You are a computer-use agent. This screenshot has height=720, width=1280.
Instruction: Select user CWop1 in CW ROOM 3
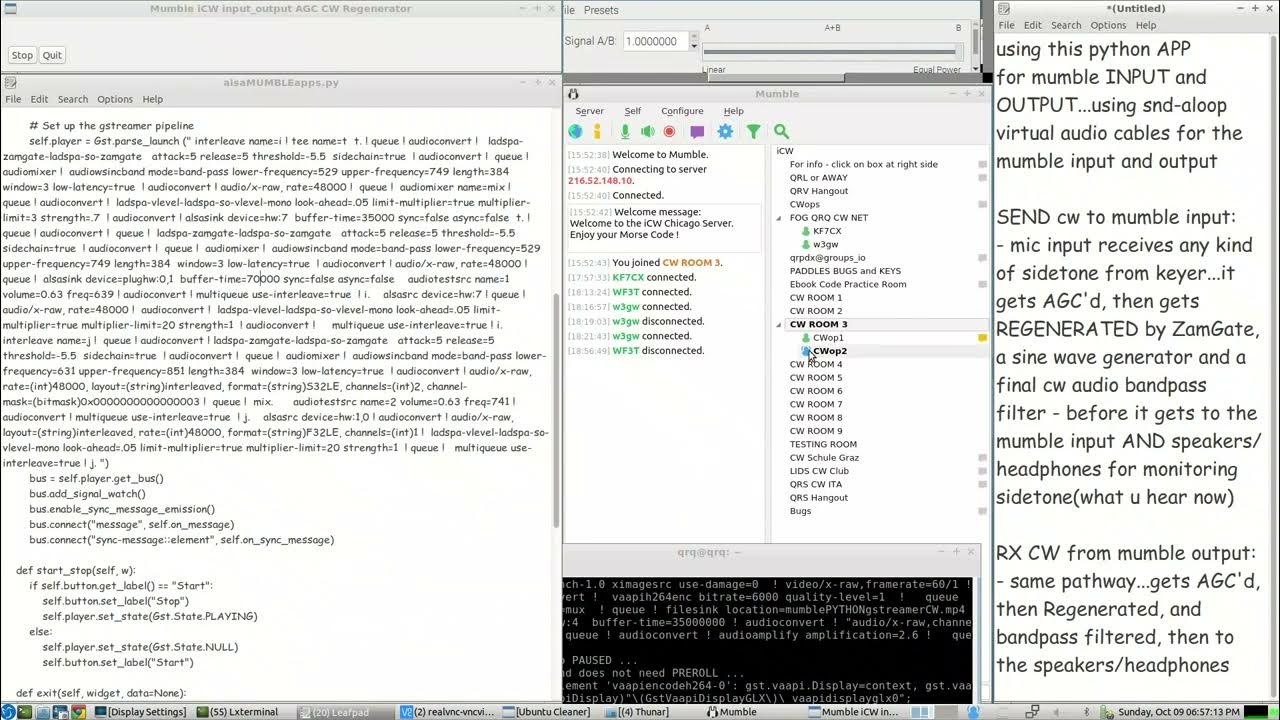click(827, 338)
